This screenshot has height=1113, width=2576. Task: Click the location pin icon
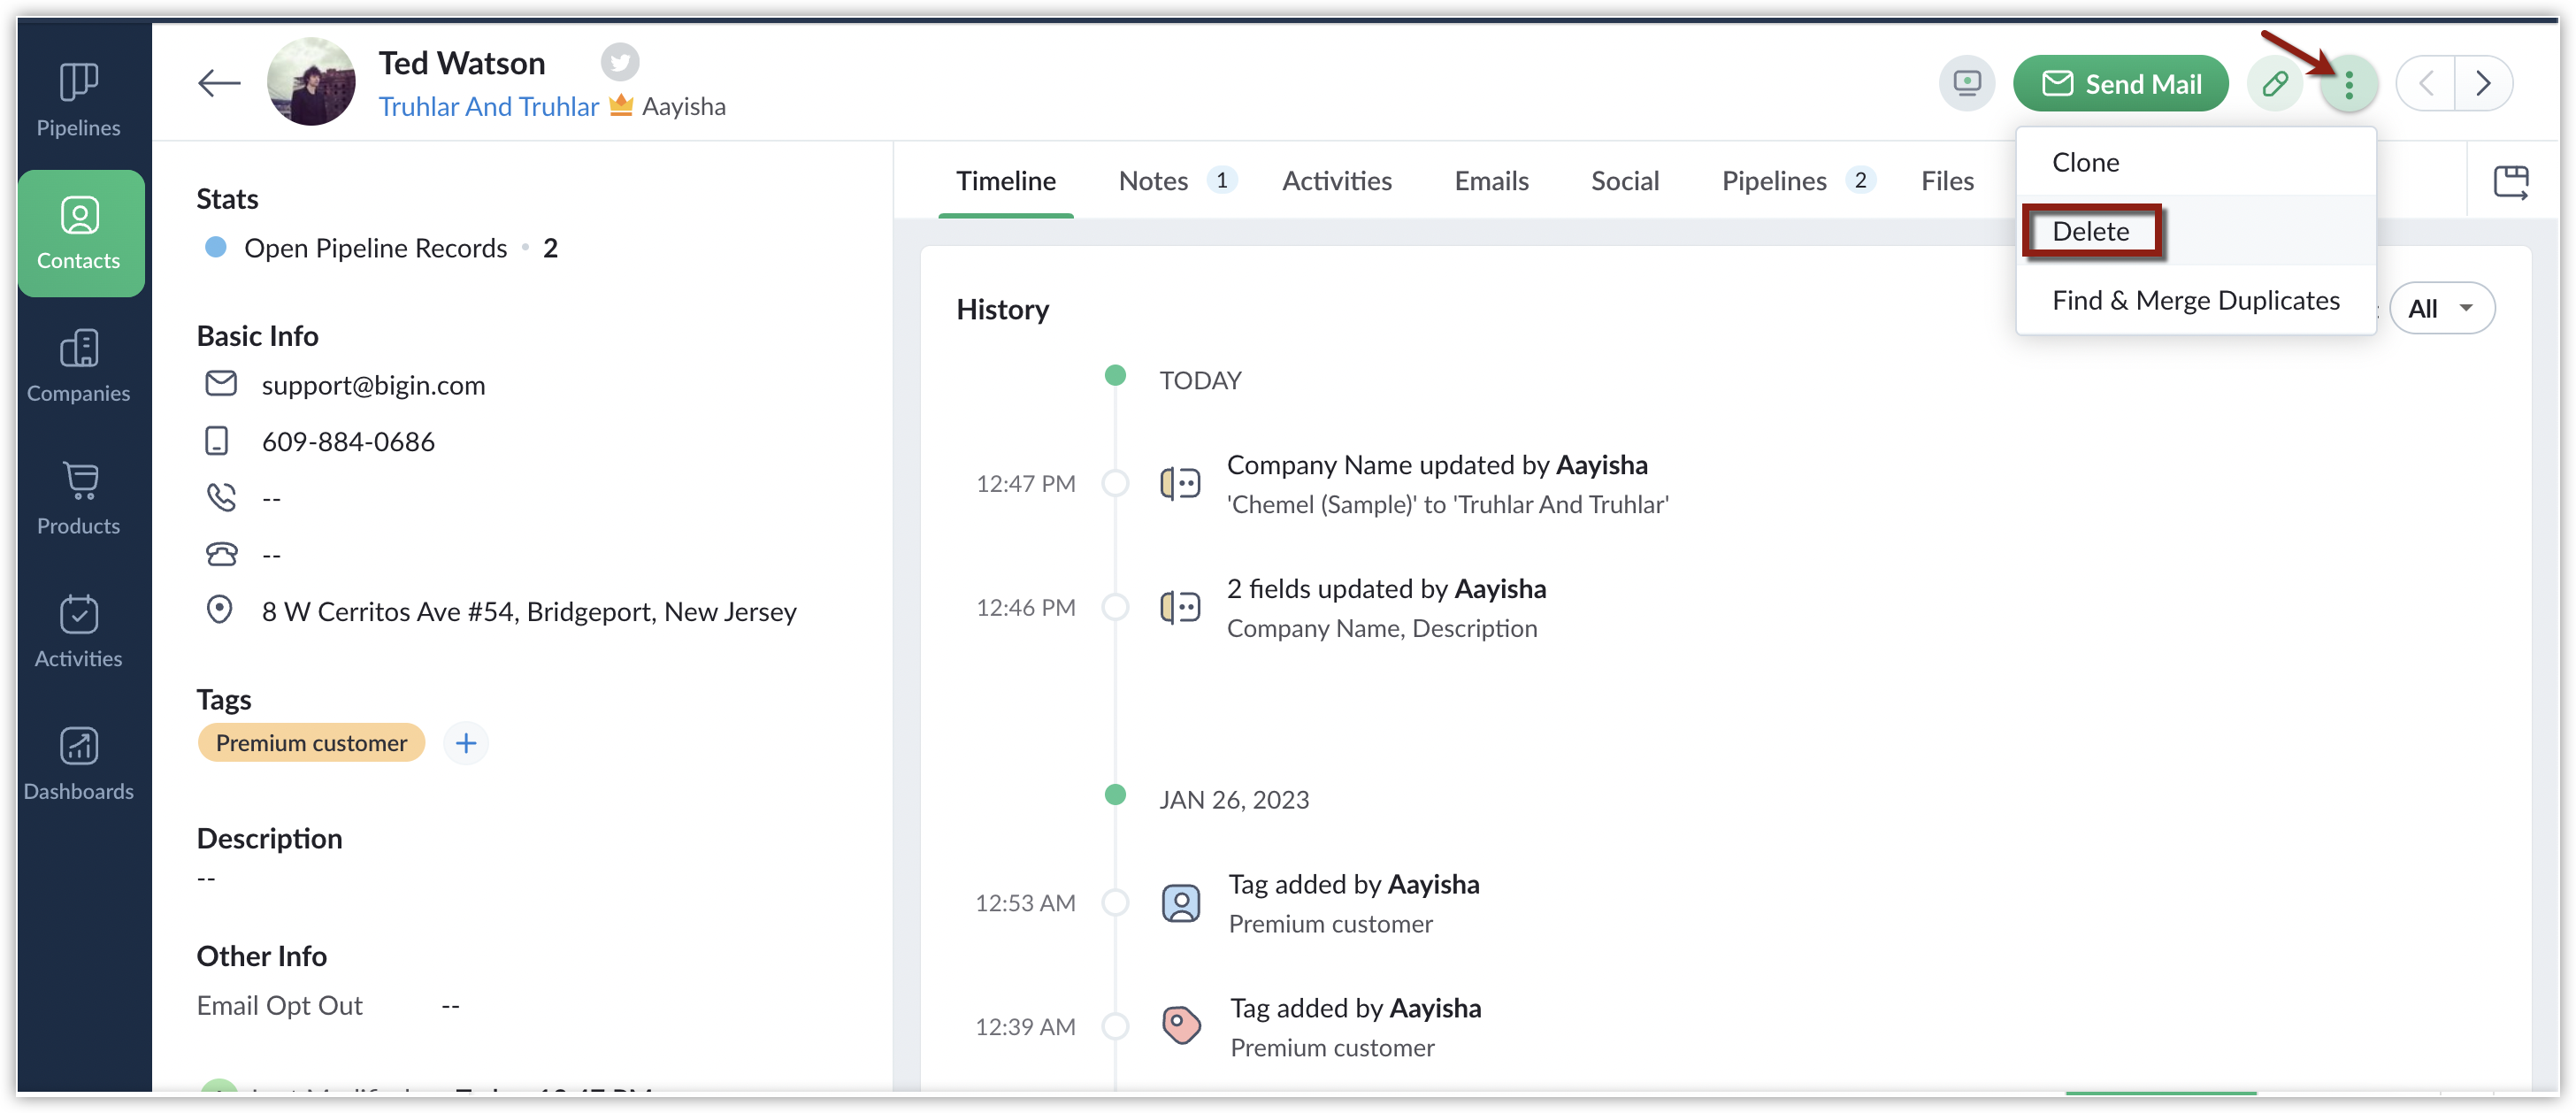[219, 610]
